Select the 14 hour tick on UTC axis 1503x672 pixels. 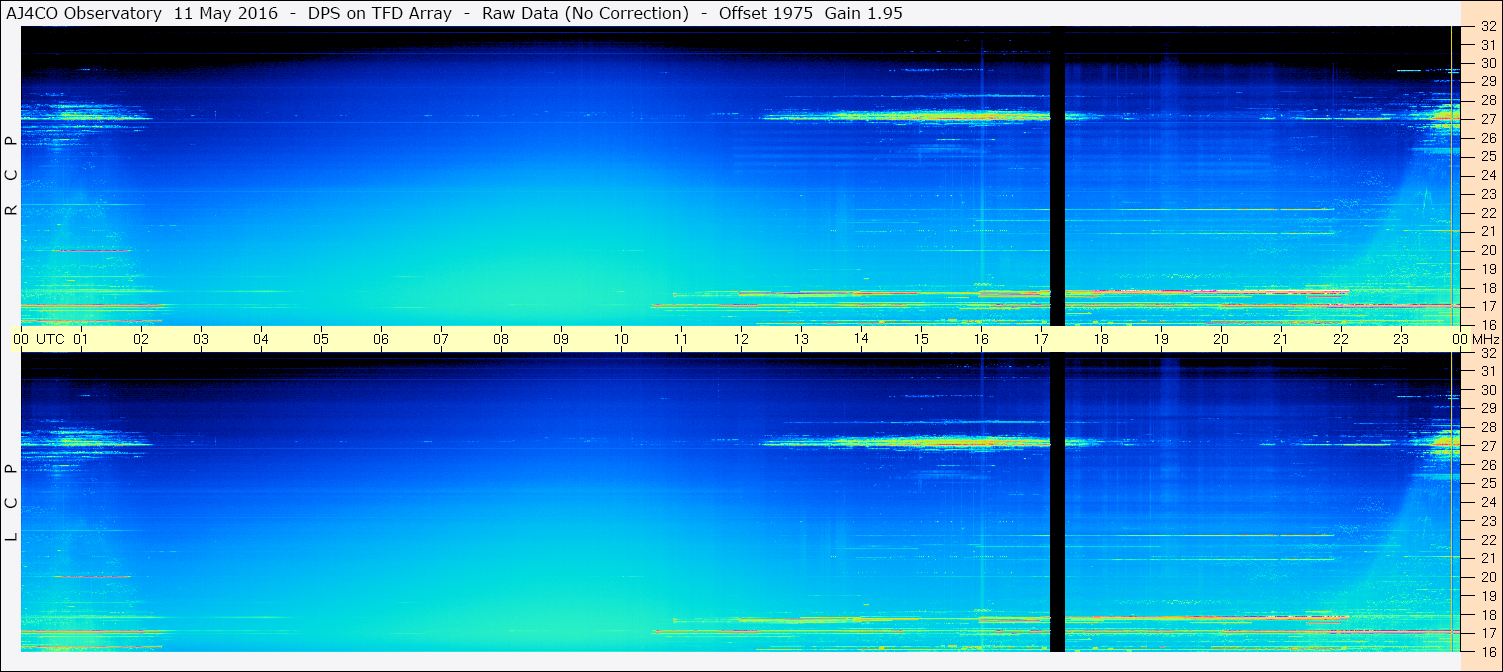(861, 339)
